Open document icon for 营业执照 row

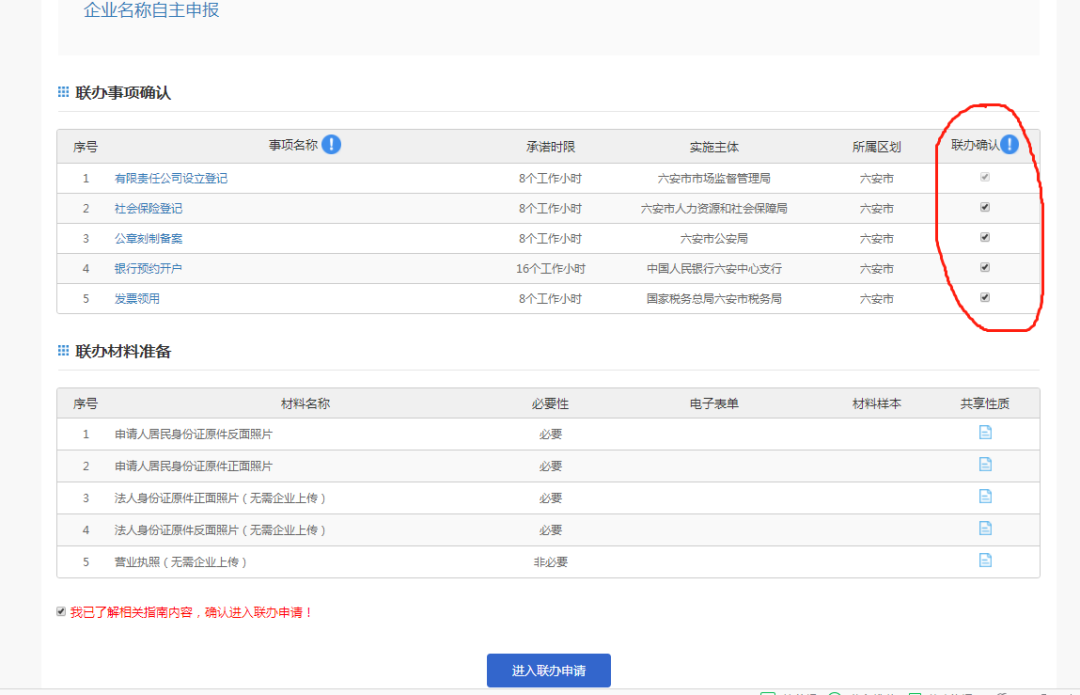[x=985, y=561]
